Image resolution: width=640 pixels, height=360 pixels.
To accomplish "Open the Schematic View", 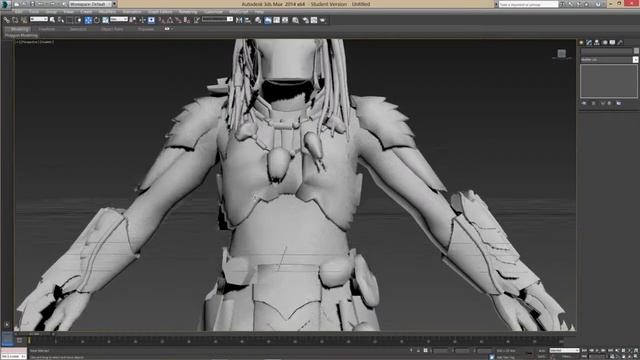I will (285, 20).
